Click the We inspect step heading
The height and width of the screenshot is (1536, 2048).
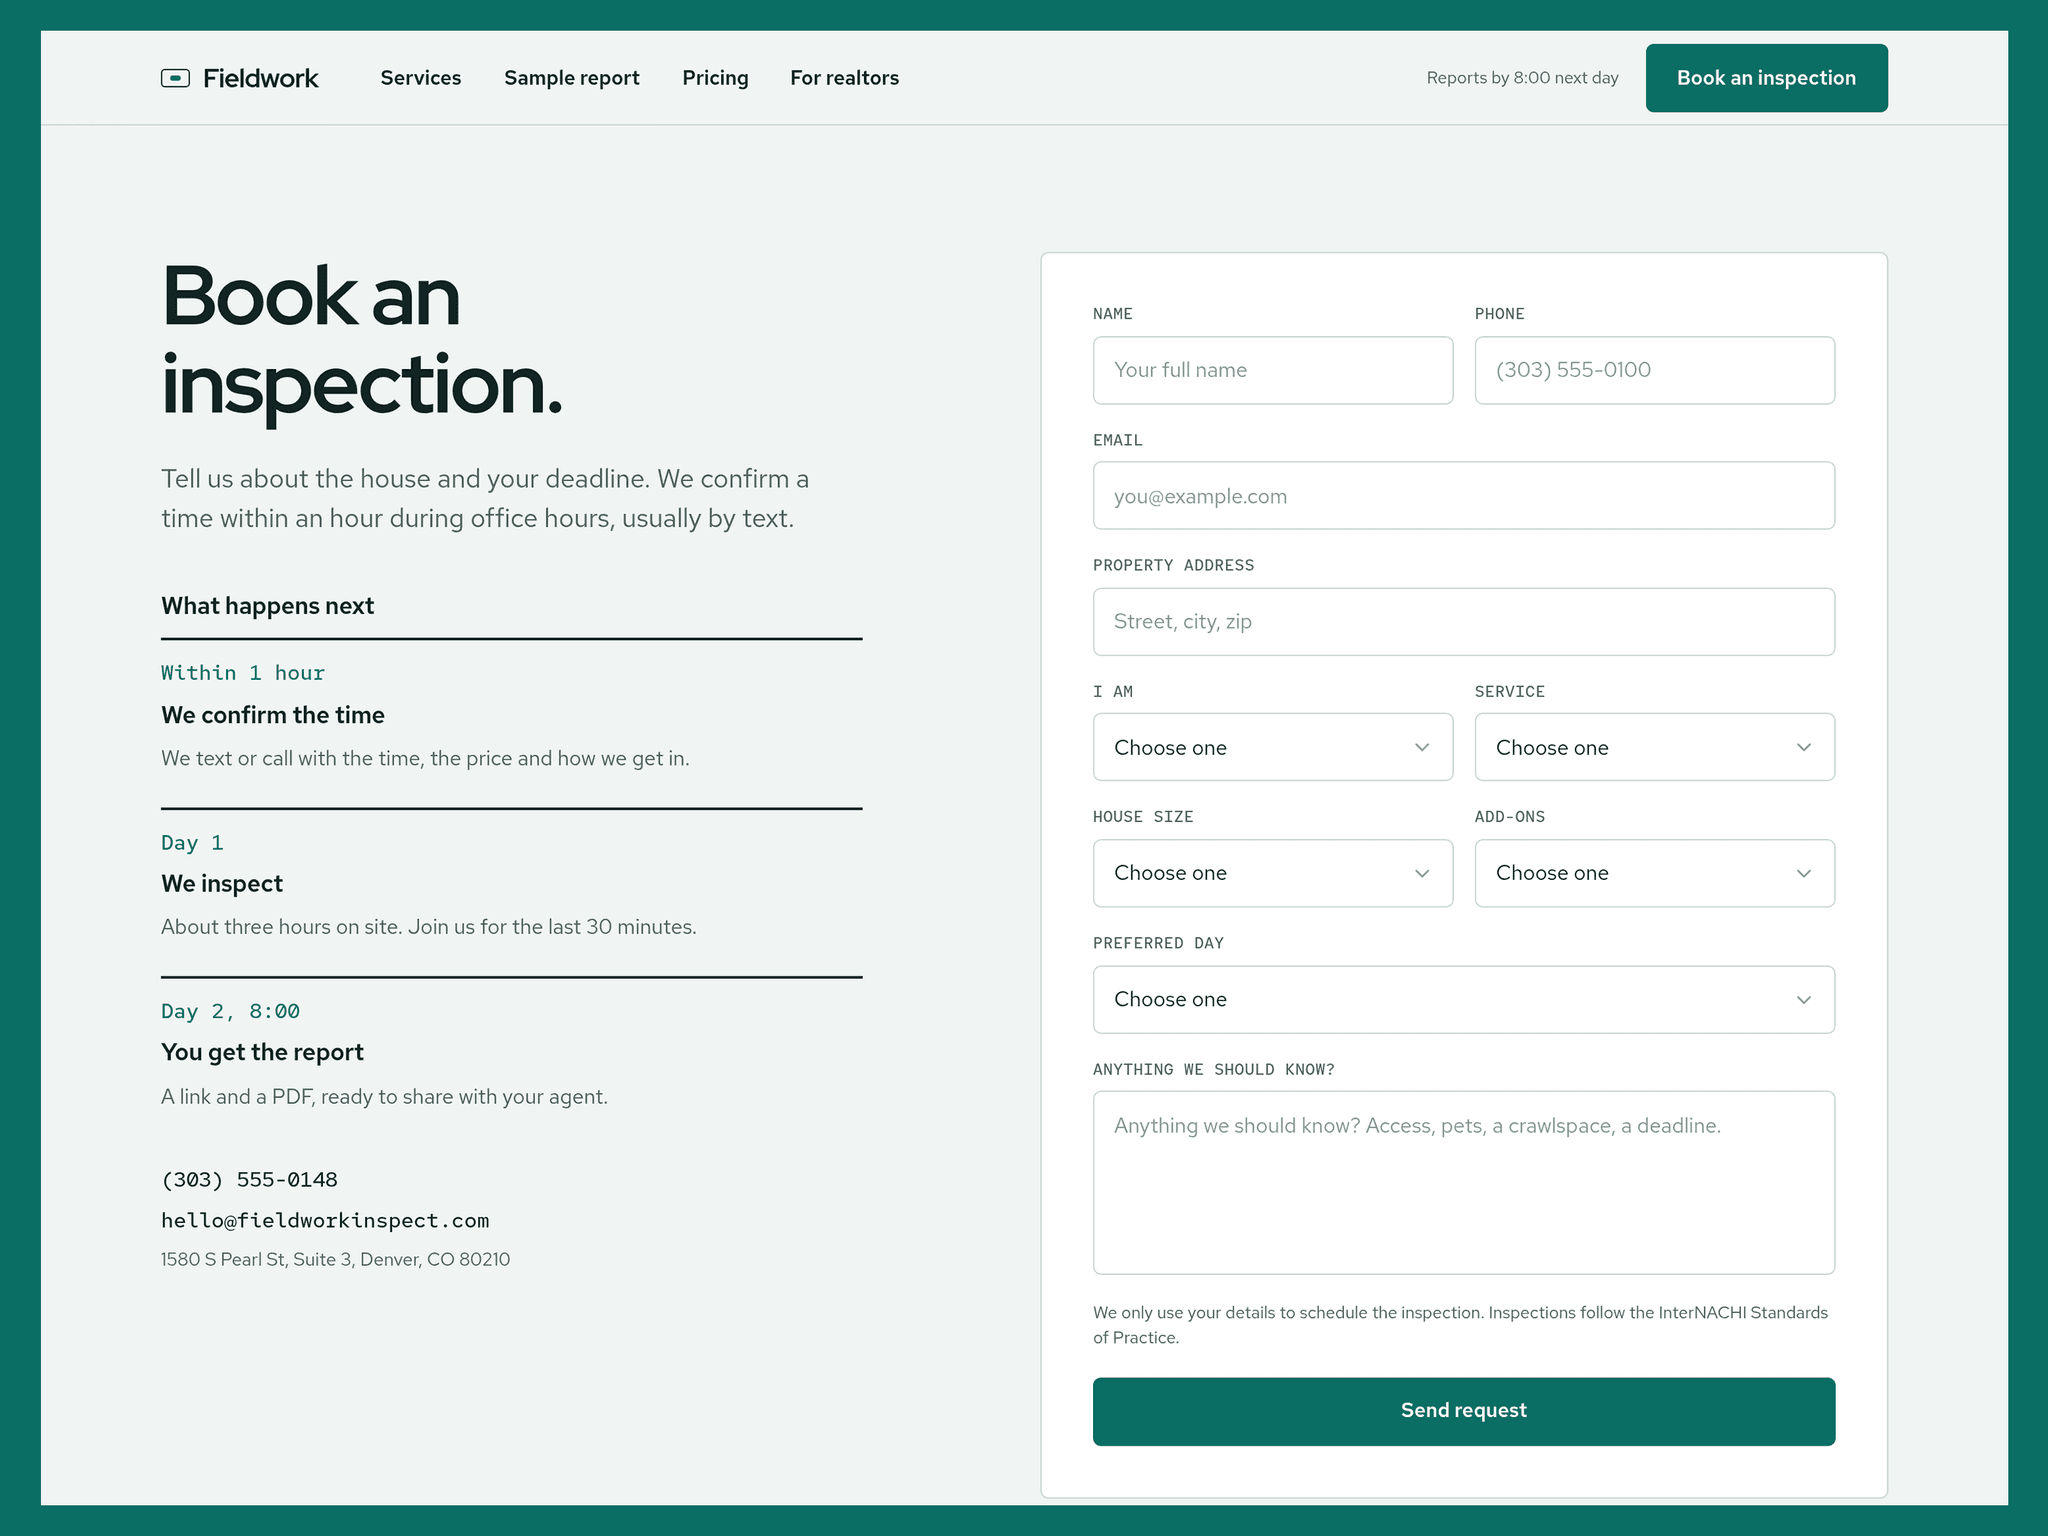[222, 884]
